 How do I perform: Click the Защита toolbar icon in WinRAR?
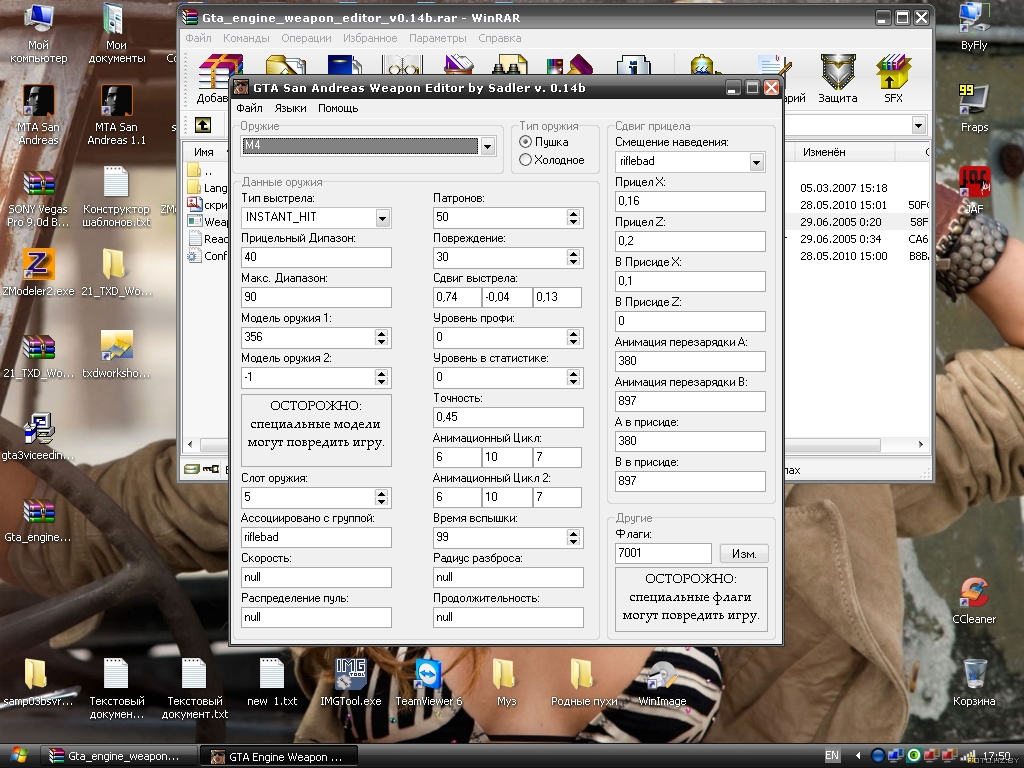click(x=838, y=80)
